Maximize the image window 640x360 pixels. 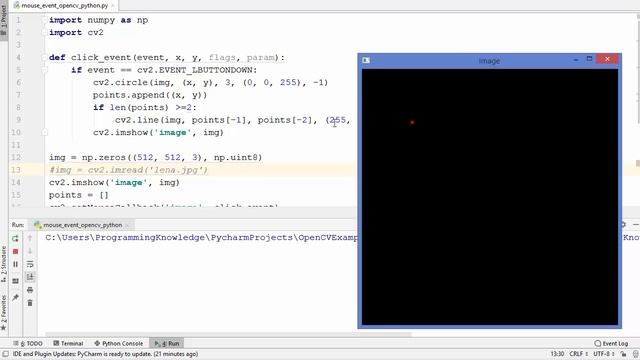pyautogui.click(x=589, y=59)
